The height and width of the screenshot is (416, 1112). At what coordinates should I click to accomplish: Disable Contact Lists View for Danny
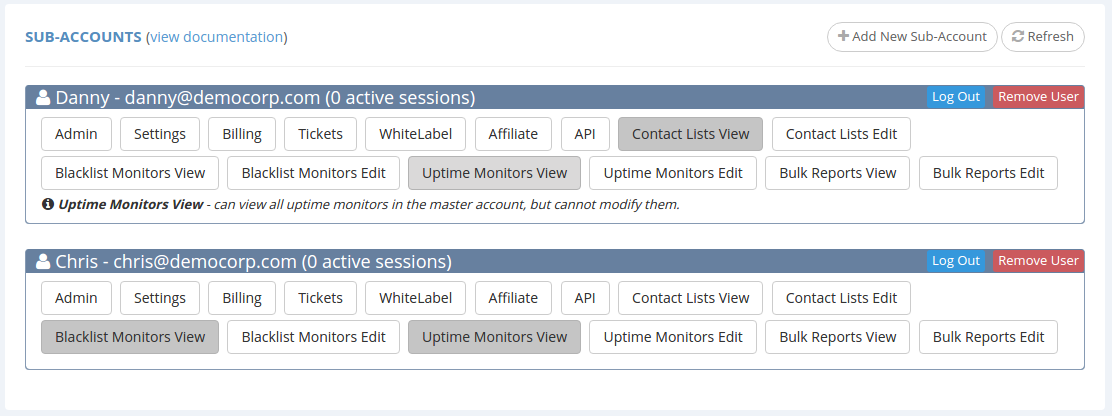[x=690, y=134]
